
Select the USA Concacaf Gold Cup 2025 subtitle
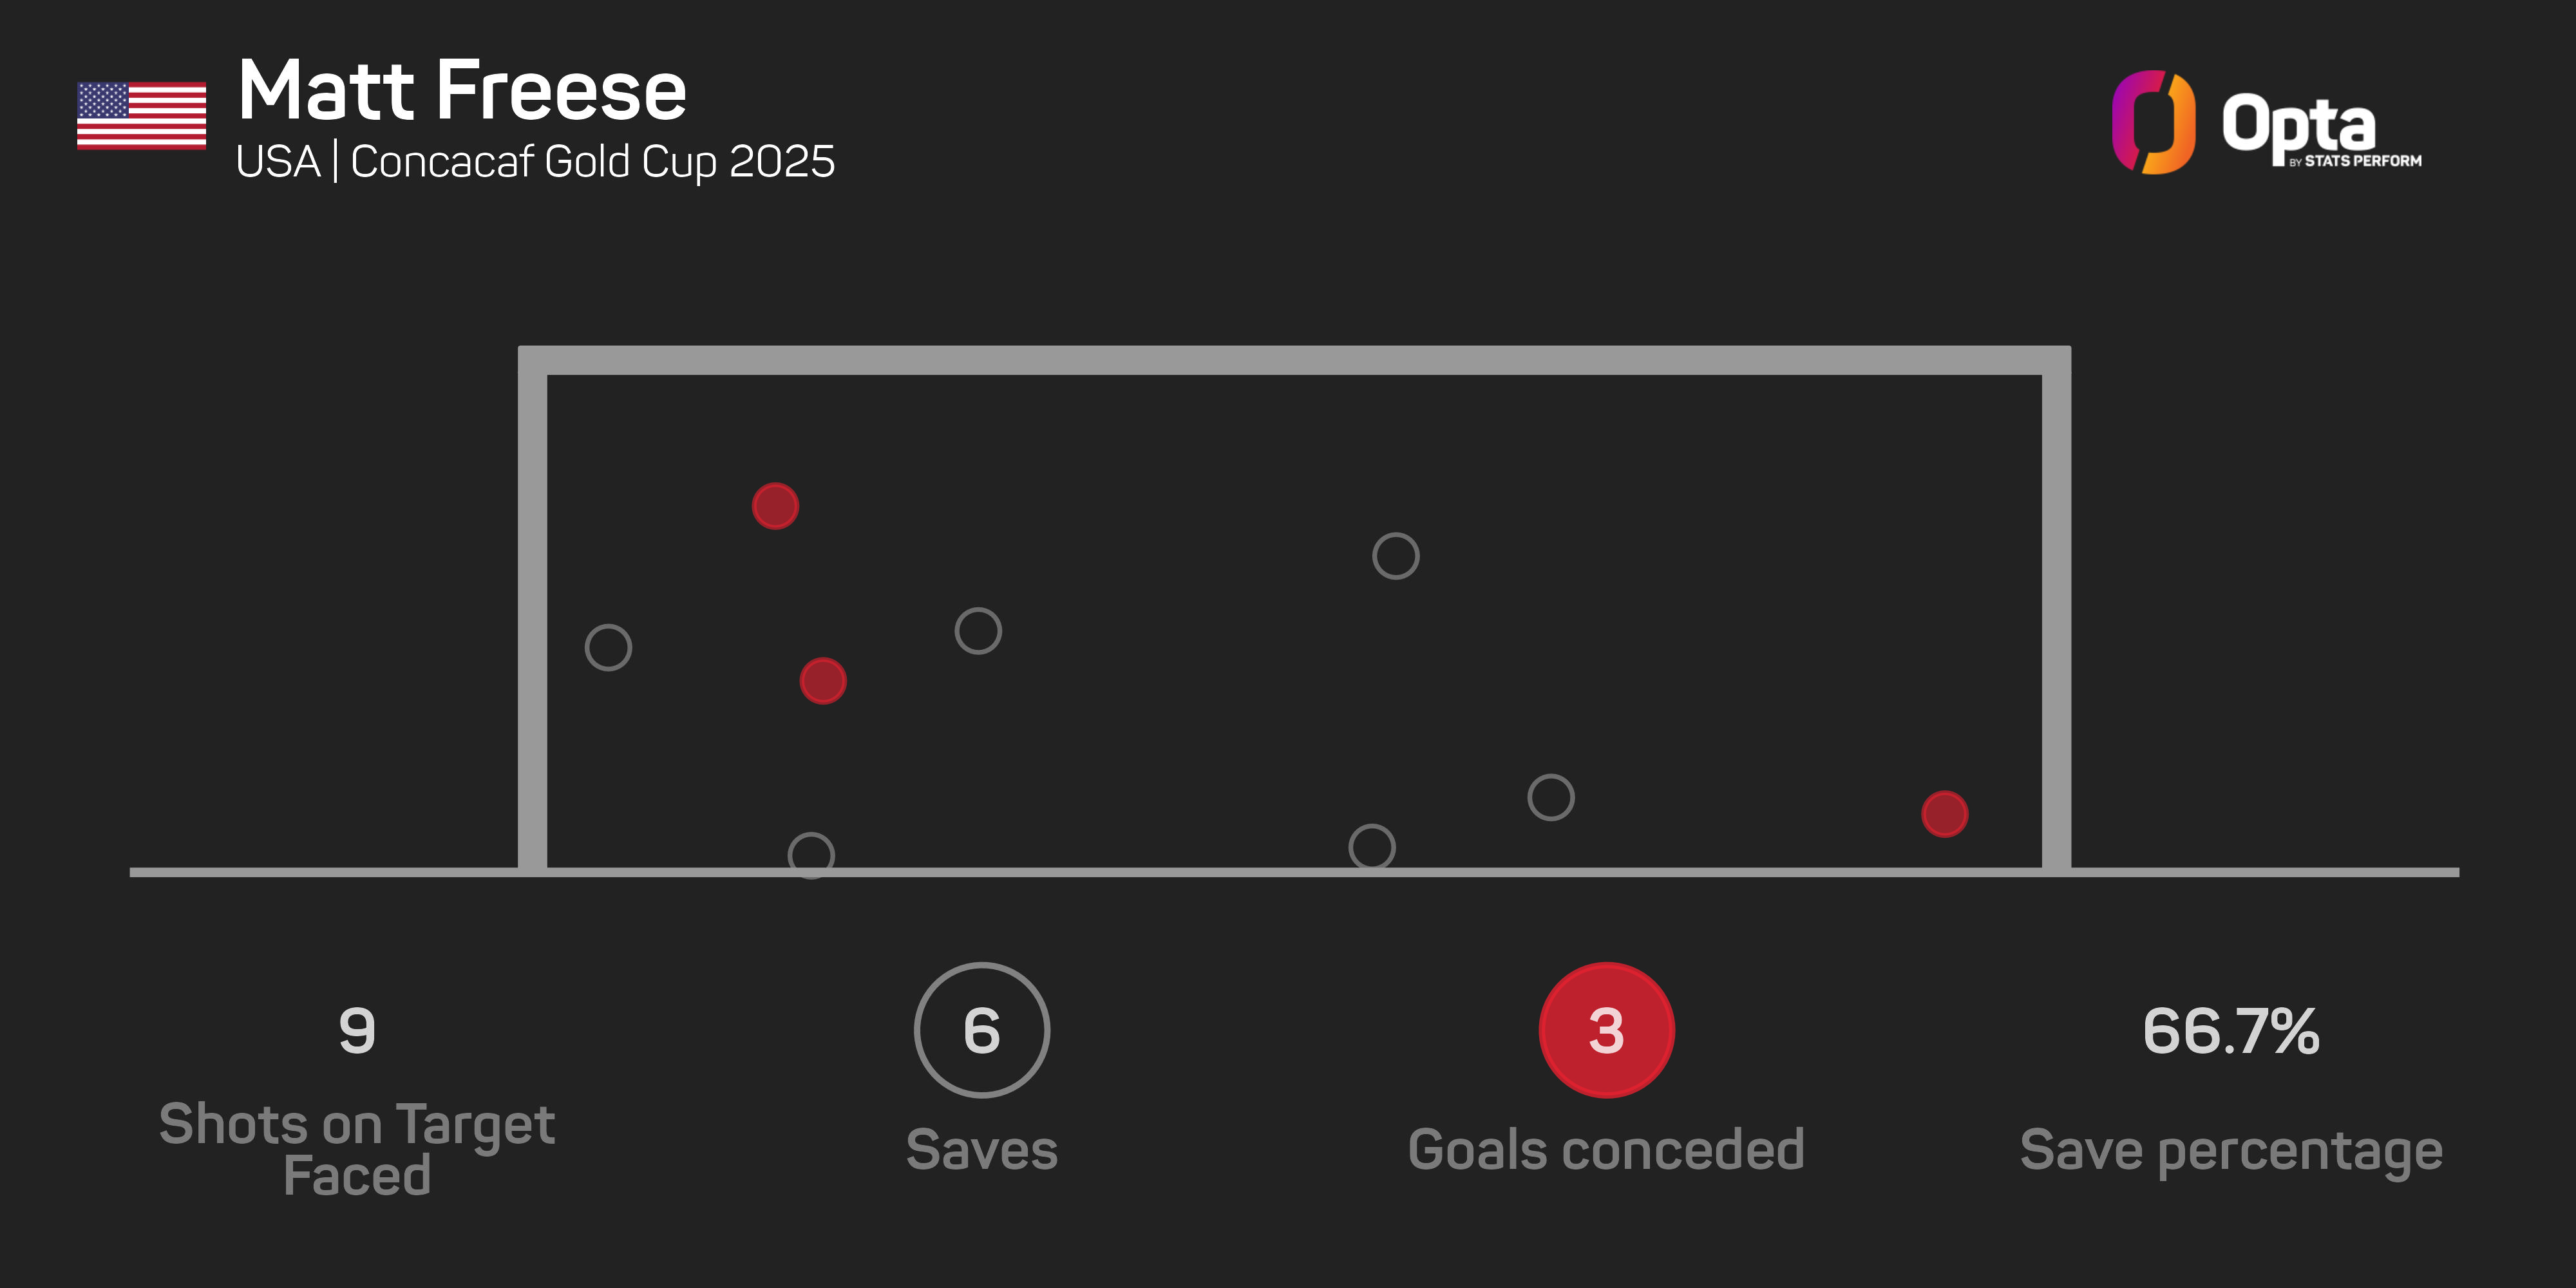tap(535, 162)
